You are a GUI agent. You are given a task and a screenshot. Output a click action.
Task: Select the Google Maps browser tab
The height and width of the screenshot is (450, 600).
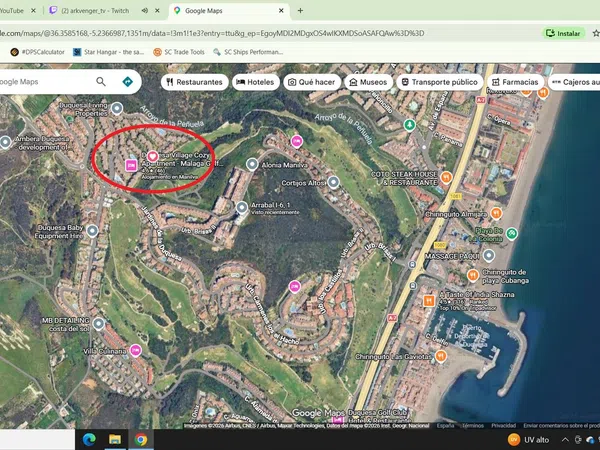pyautogui.click(x=229, y=11)
